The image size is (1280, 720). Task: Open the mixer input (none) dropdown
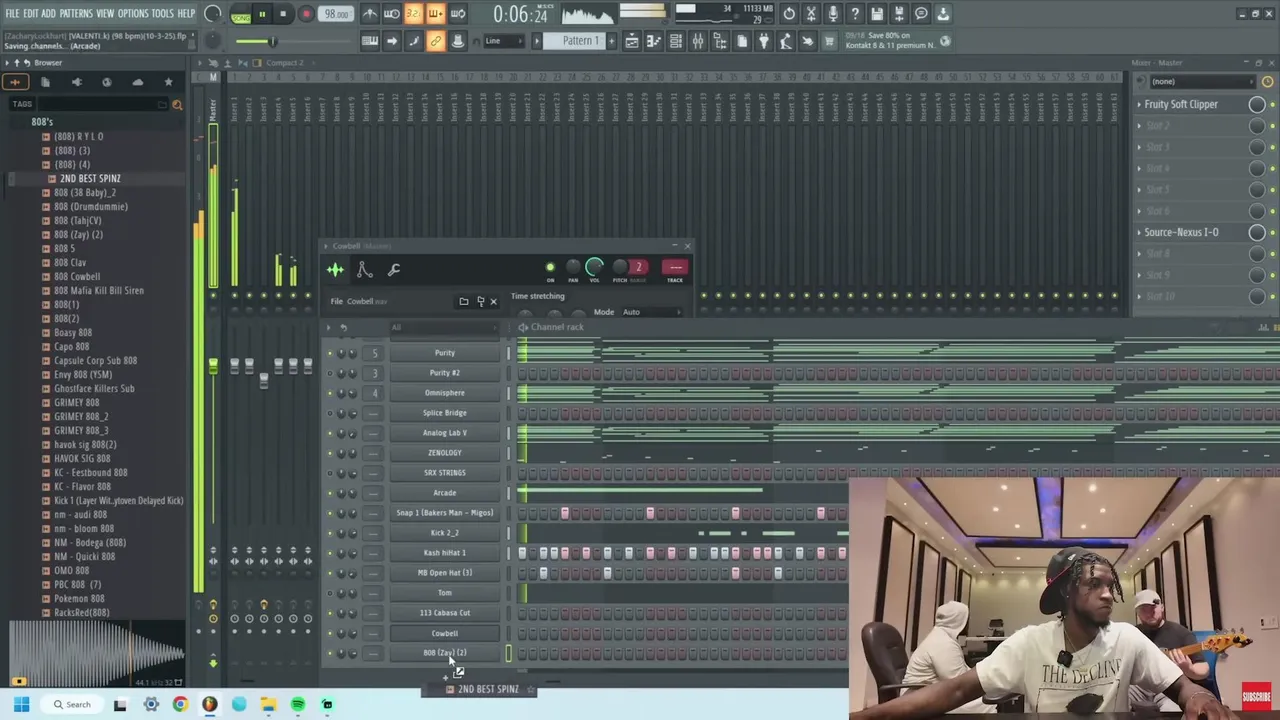tap(1202, 81)
